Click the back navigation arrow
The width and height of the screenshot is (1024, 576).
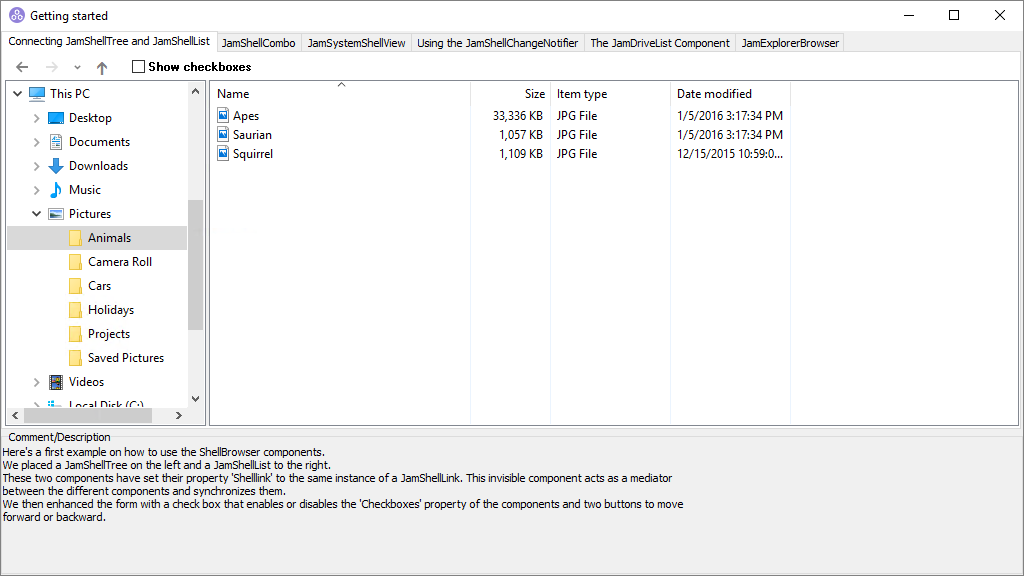click(x=22, y=67)
